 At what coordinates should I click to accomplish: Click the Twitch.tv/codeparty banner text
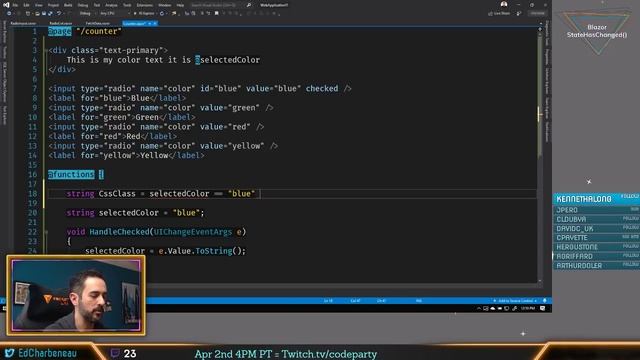(329, 354)
